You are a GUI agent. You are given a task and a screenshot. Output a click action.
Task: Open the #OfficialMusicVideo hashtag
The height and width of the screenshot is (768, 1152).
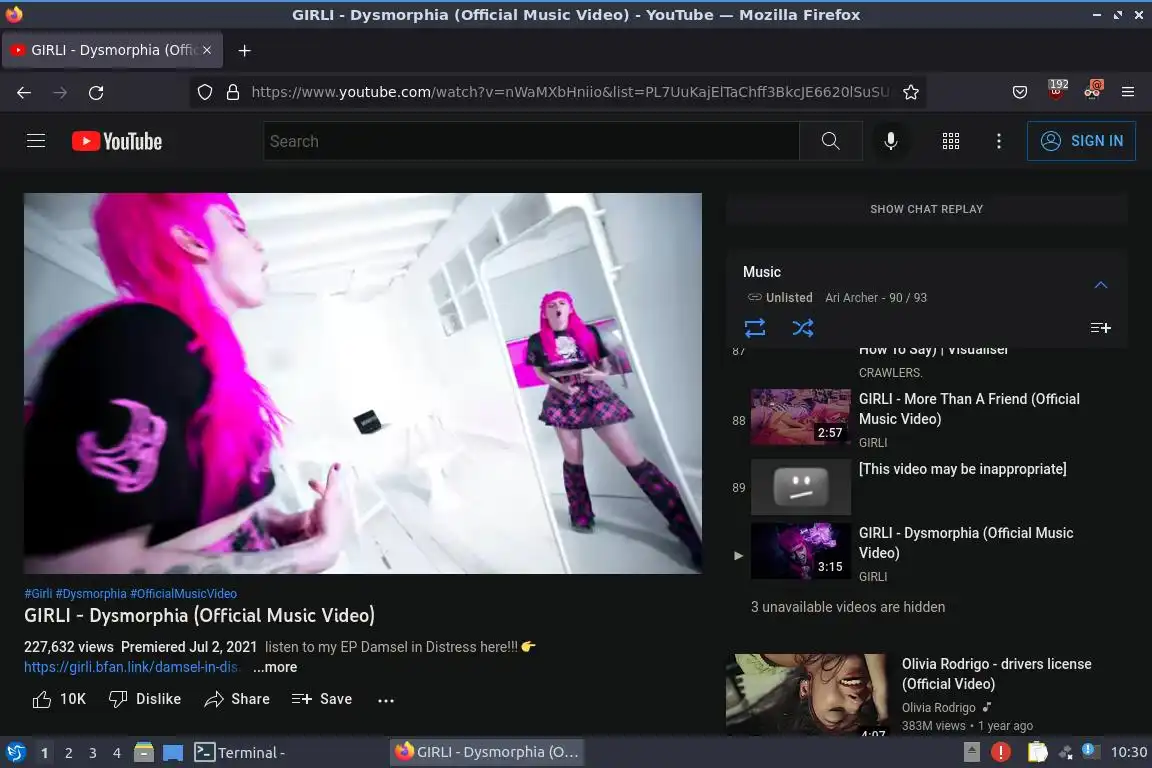184,594
